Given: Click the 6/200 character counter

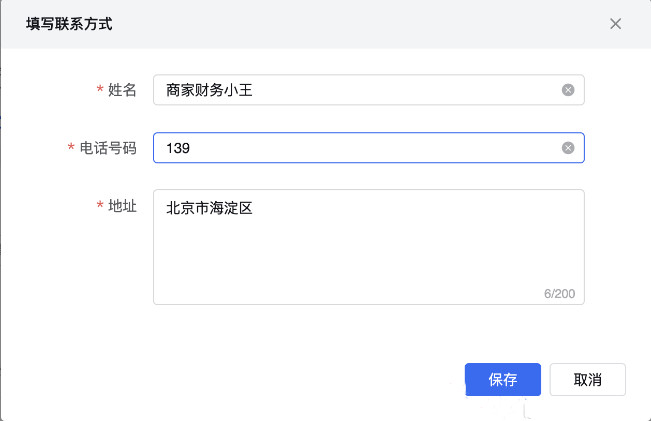Looking at the screenshot, I should pyautogui.click(x=560, y=294).
